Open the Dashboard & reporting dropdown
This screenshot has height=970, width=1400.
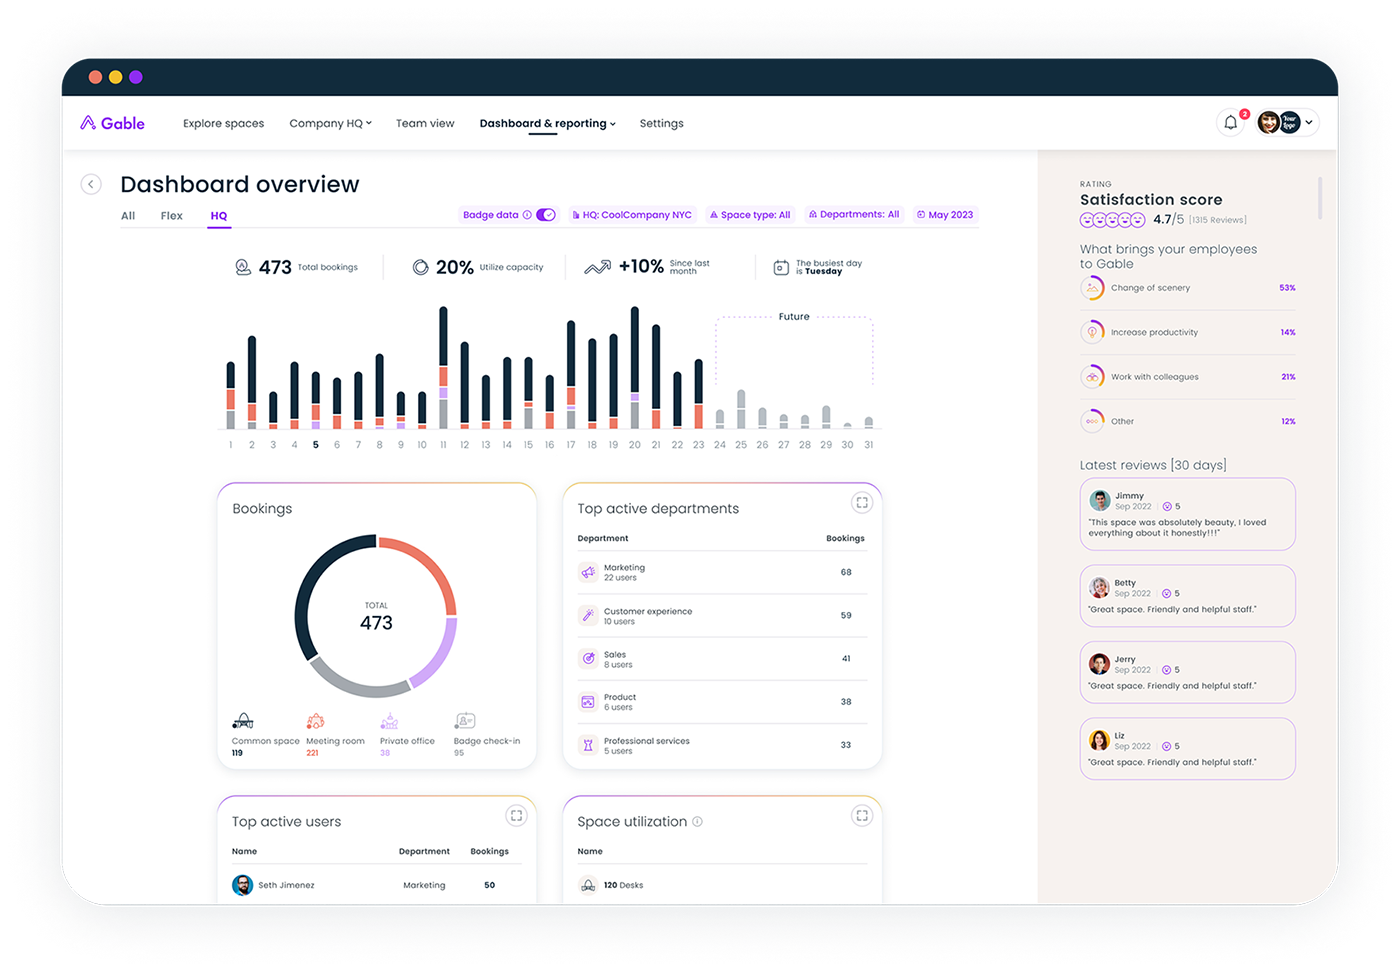coord(547,123)
